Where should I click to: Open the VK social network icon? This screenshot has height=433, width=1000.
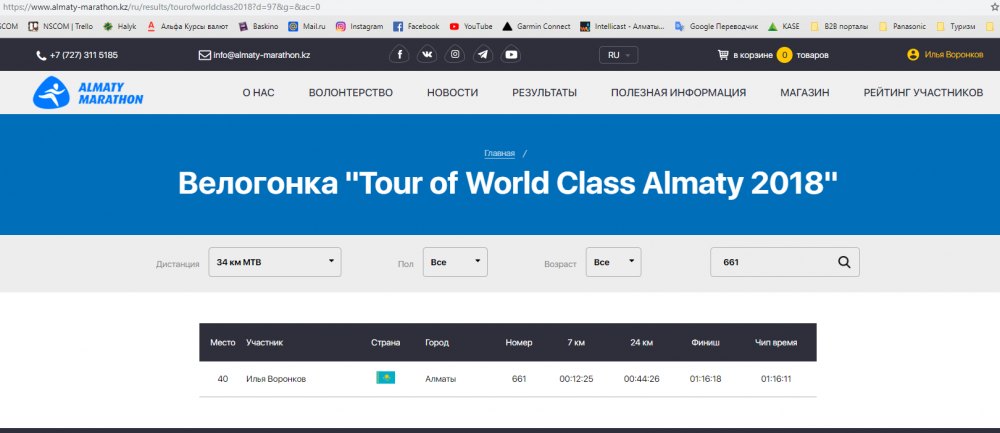point(427,55)
